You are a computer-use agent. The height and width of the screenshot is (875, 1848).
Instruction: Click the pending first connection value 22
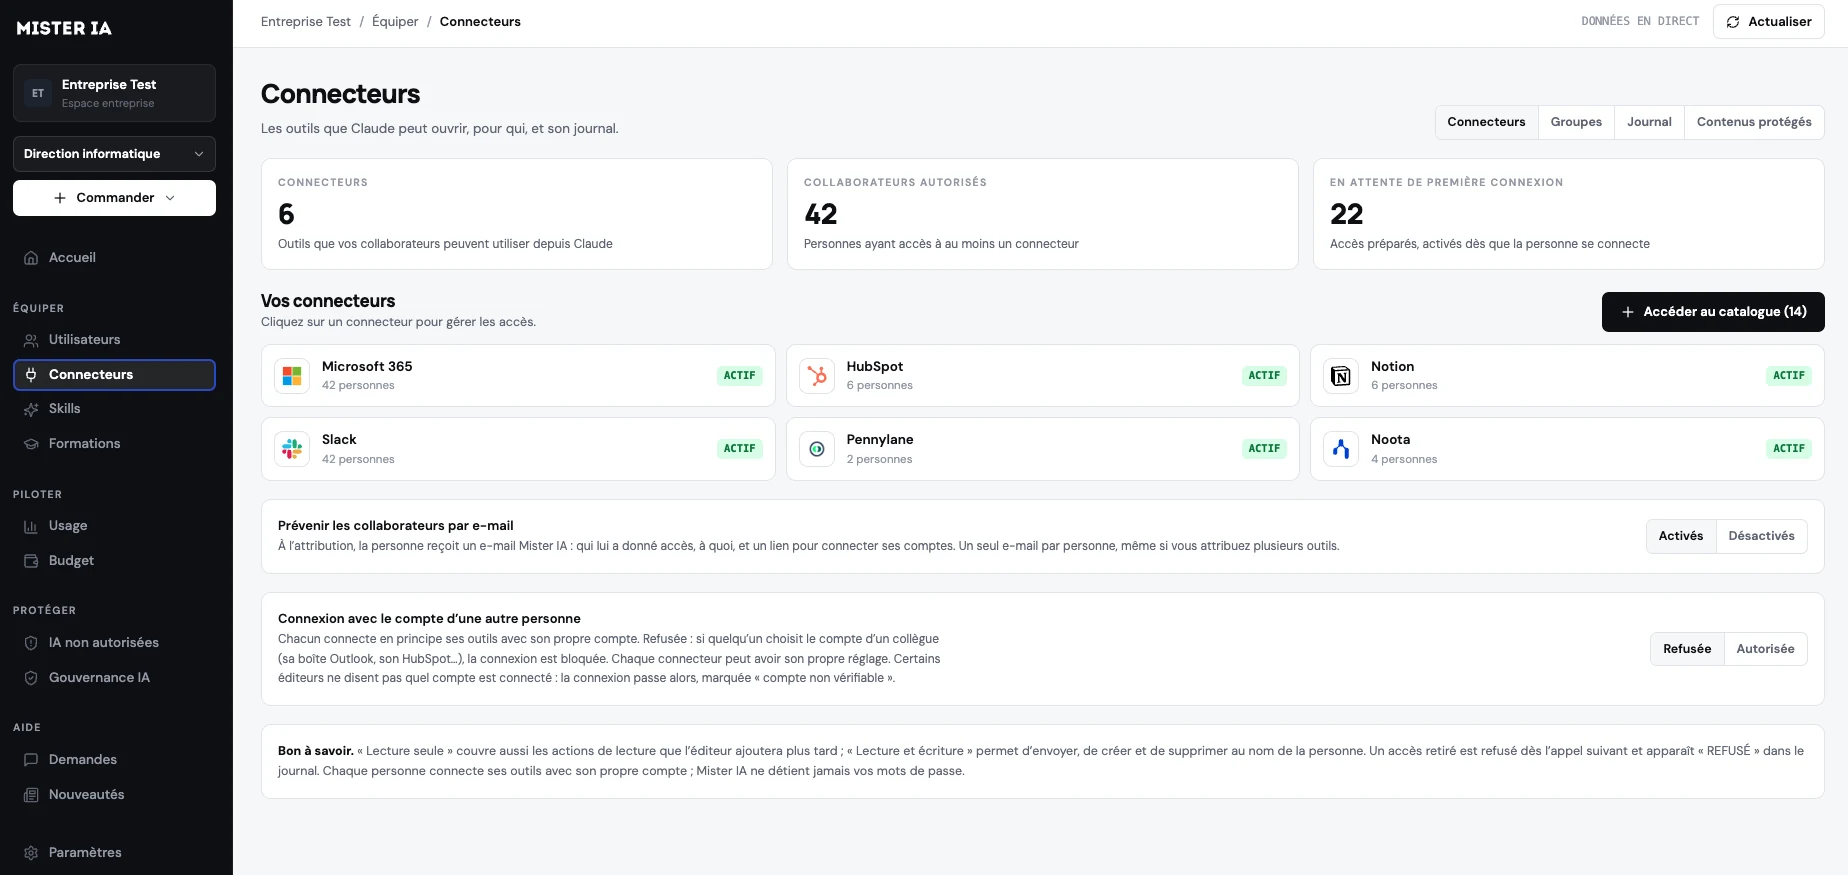(x=1347, y=214)
